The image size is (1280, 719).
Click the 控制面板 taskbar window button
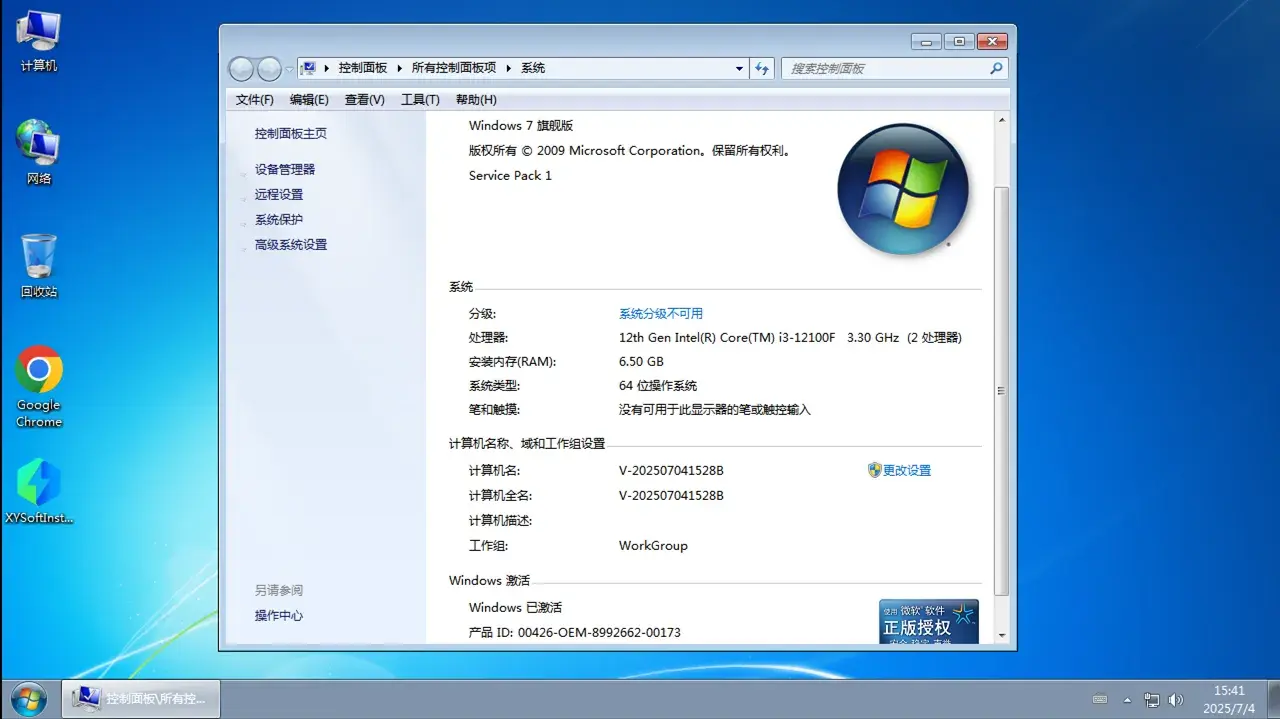pos(140,698)
